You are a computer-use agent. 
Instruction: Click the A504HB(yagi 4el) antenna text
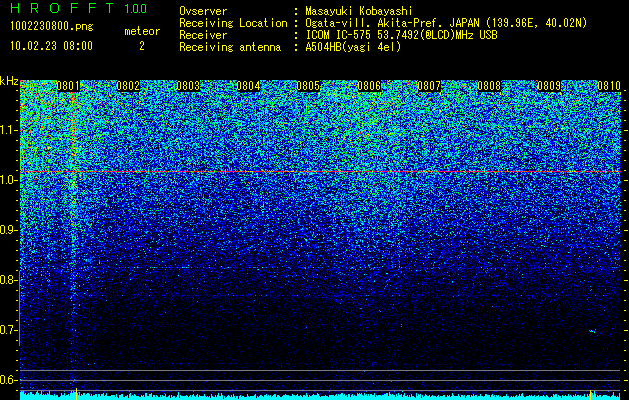(x=353, y=47)
